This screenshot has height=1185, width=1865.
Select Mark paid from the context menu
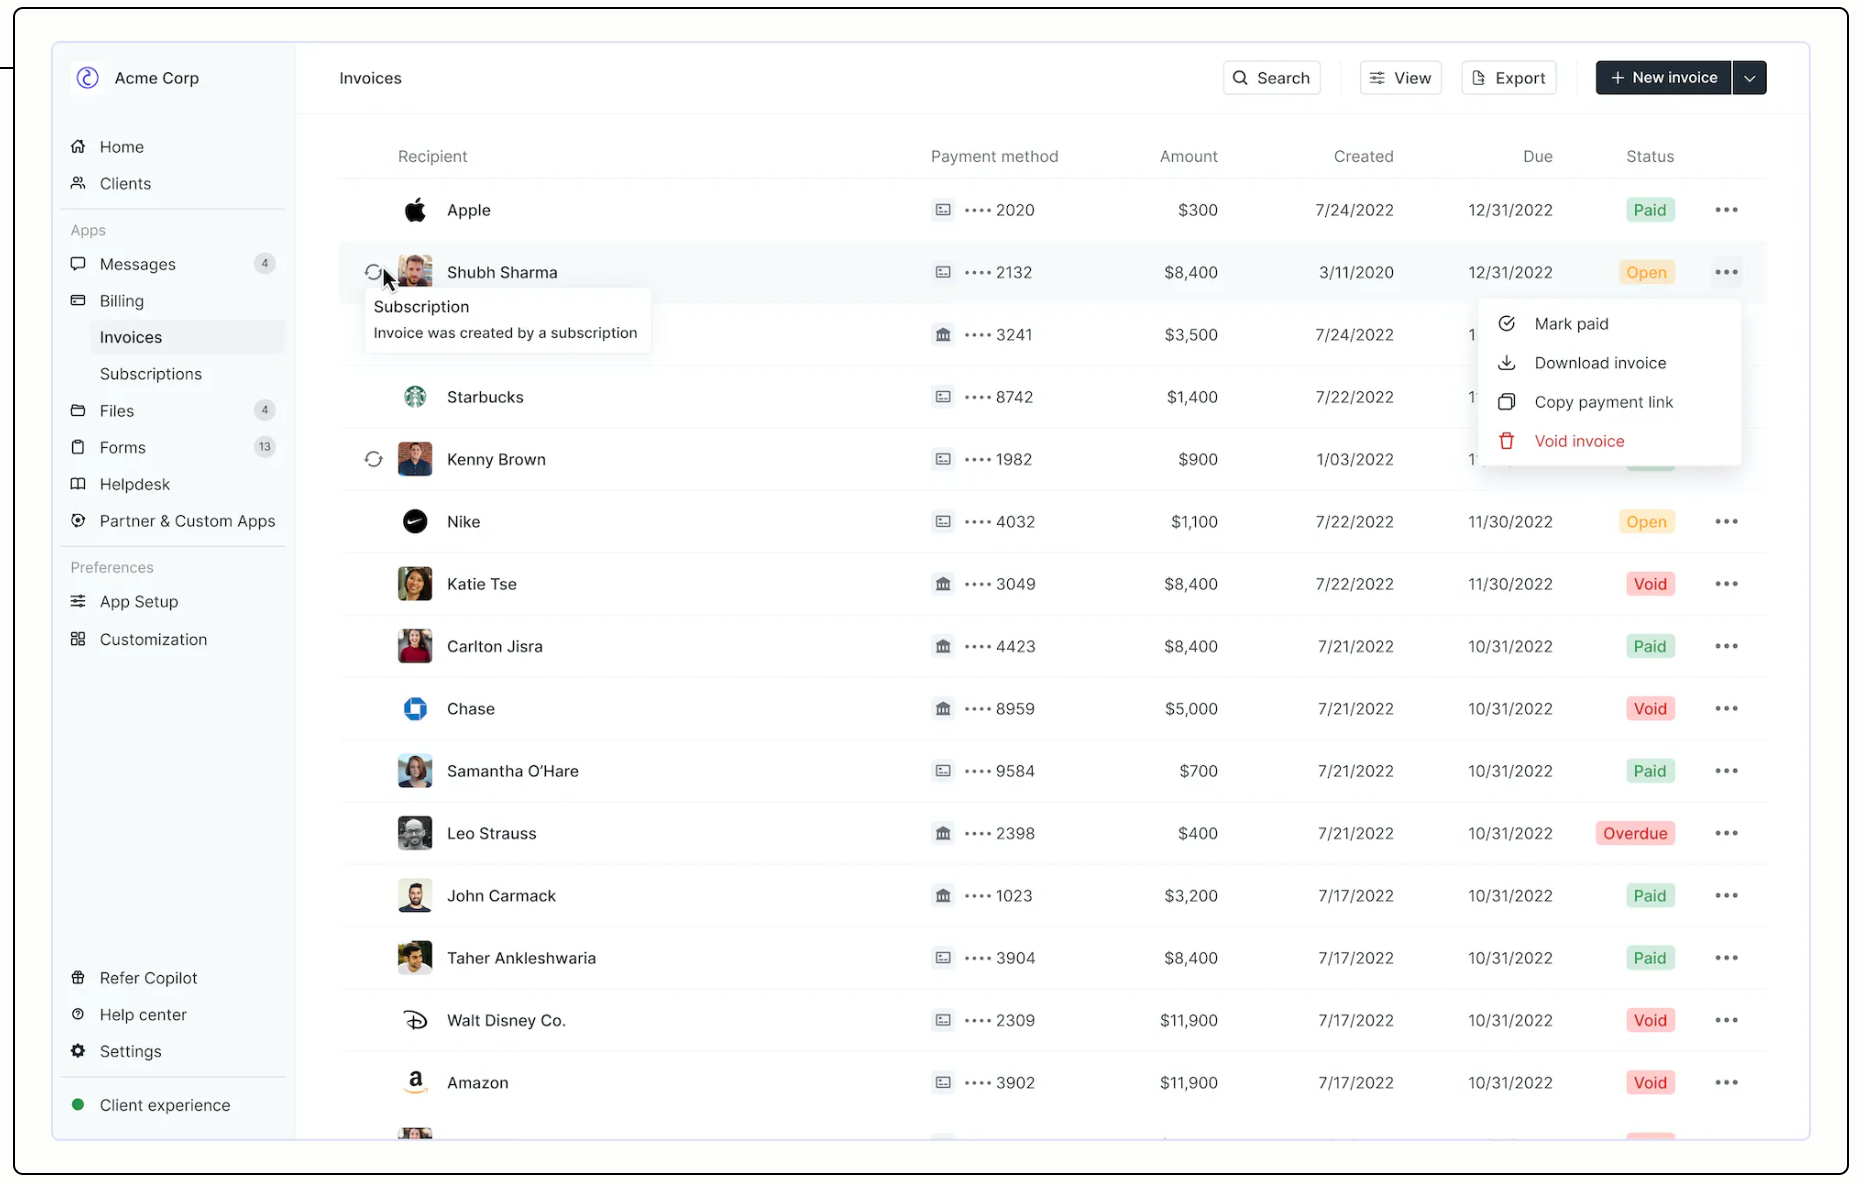click(x=1571, y=323)
